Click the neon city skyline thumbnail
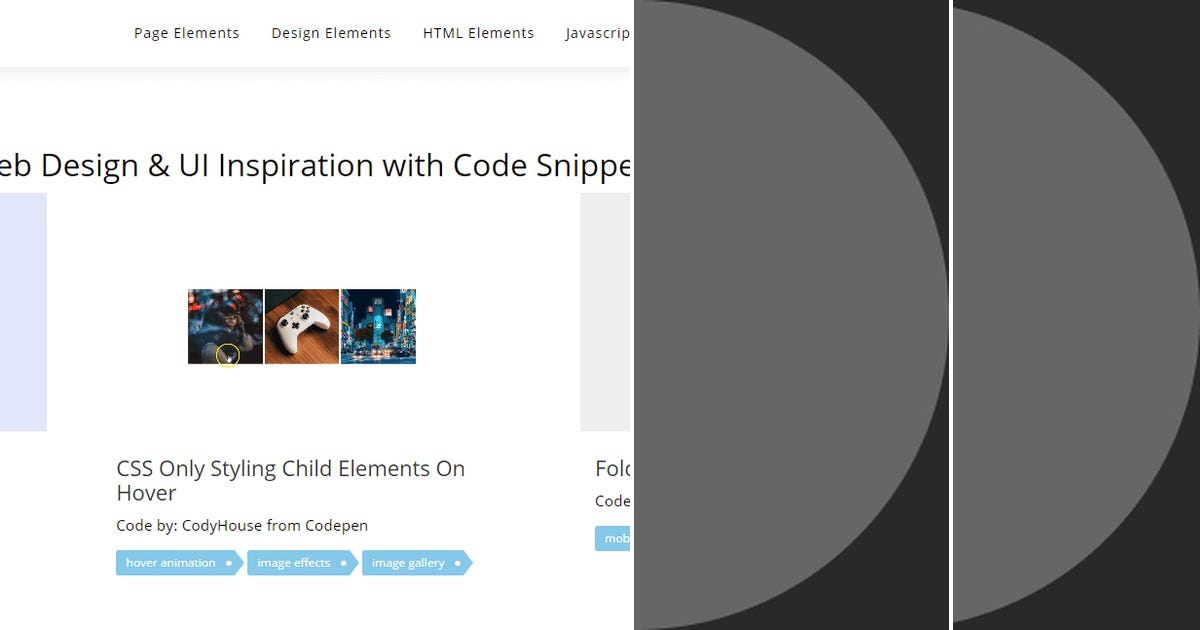 coord(378,325)
